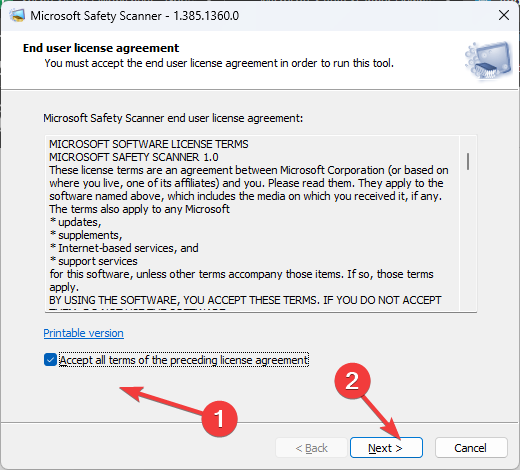Click the license text scrollbar thumb
This screenshot has width=520, height=470.
coord(468,161)
